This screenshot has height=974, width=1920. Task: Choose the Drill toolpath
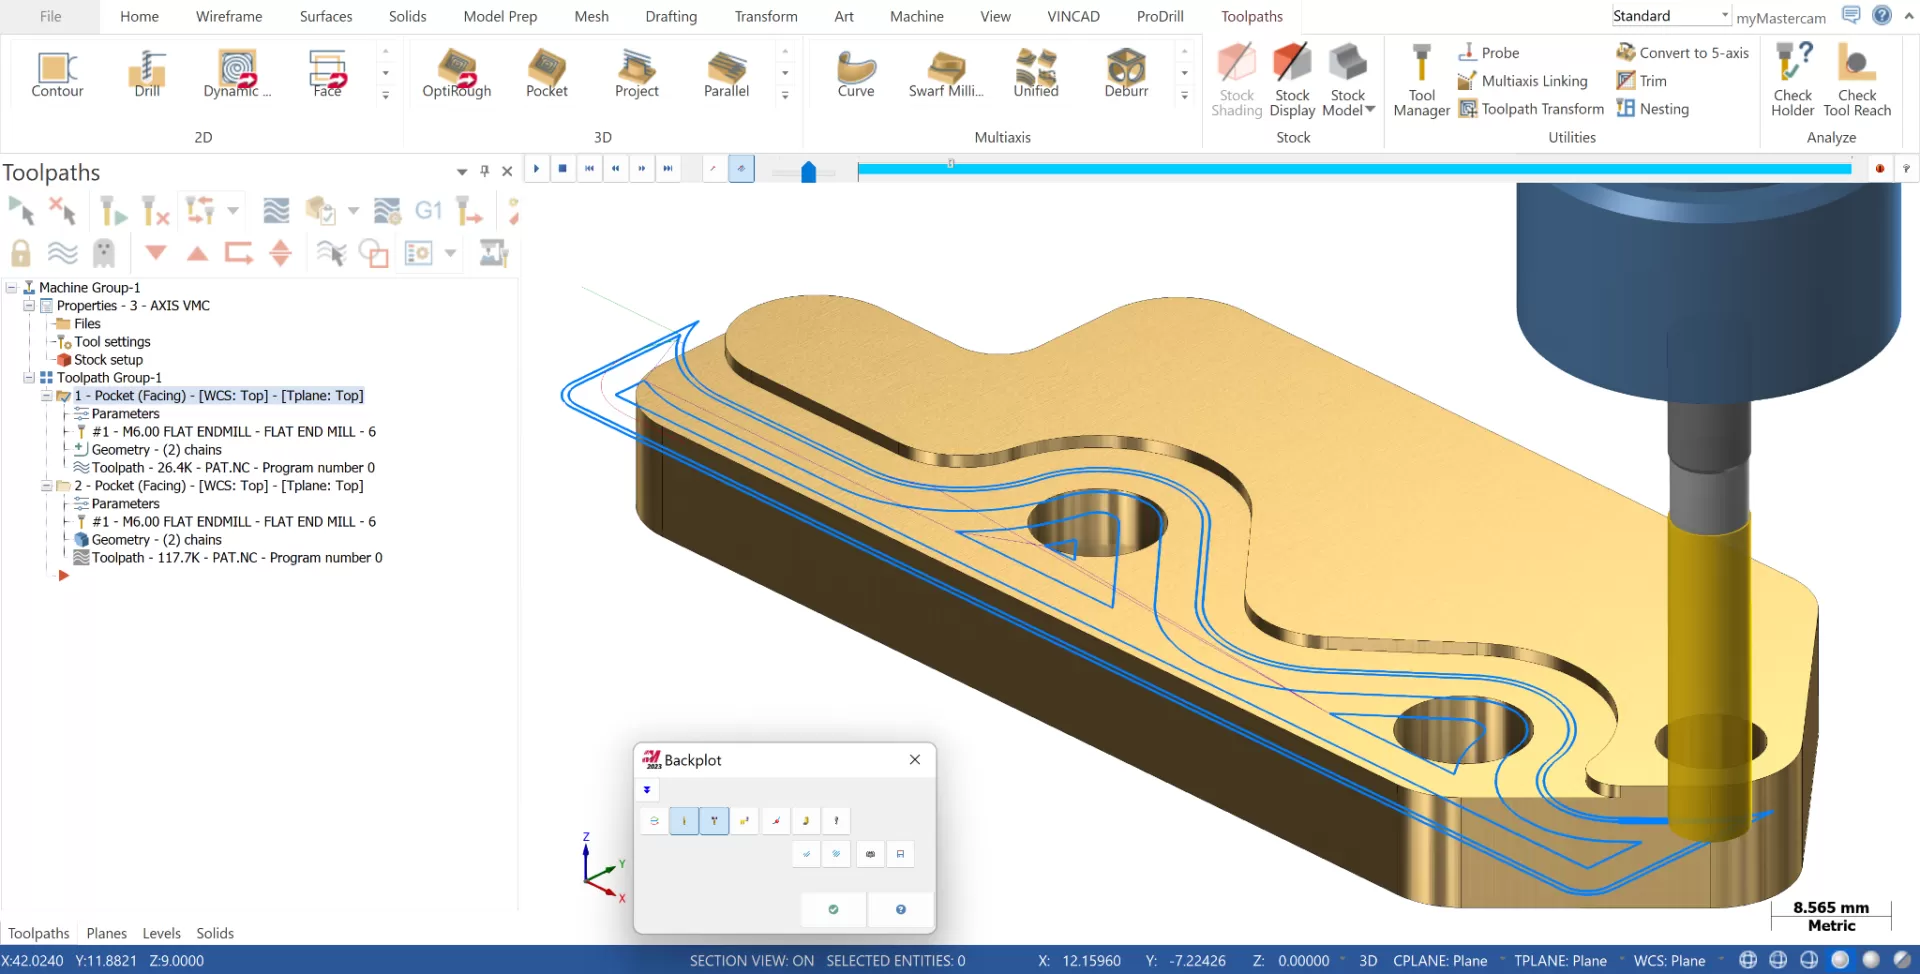pyautogui.click(x=147, y=74)
